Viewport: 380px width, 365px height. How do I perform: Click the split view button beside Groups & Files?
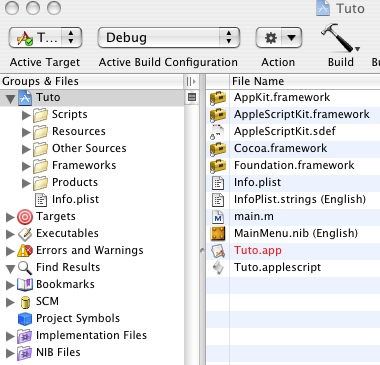coord(191,81)
